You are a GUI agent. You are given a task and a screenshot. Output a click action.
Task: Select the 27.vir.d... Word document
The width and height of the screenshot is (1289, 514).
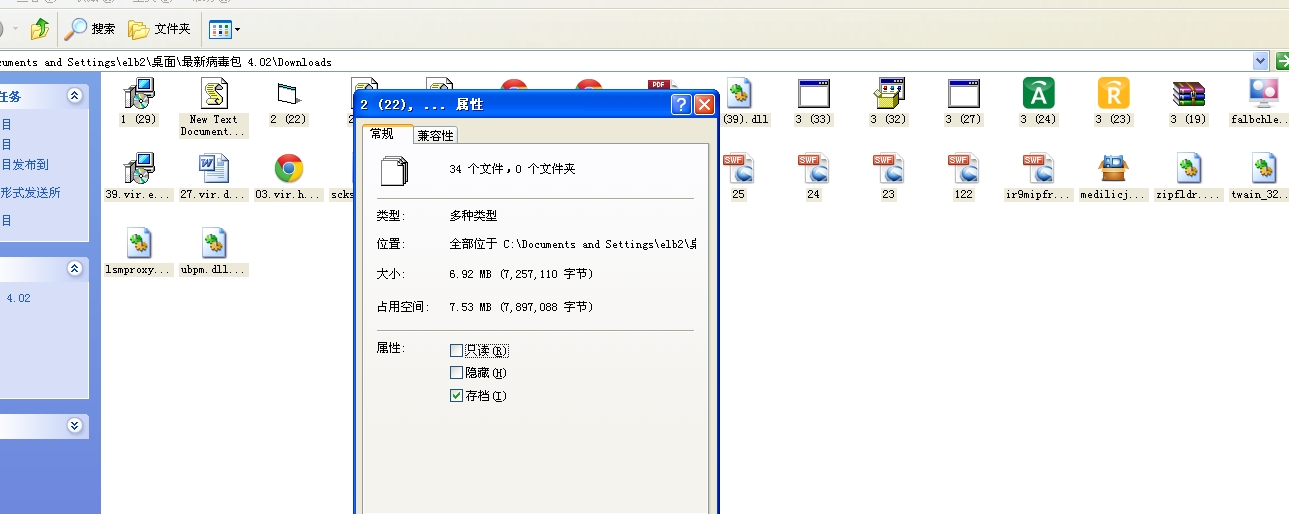point(213,170)
